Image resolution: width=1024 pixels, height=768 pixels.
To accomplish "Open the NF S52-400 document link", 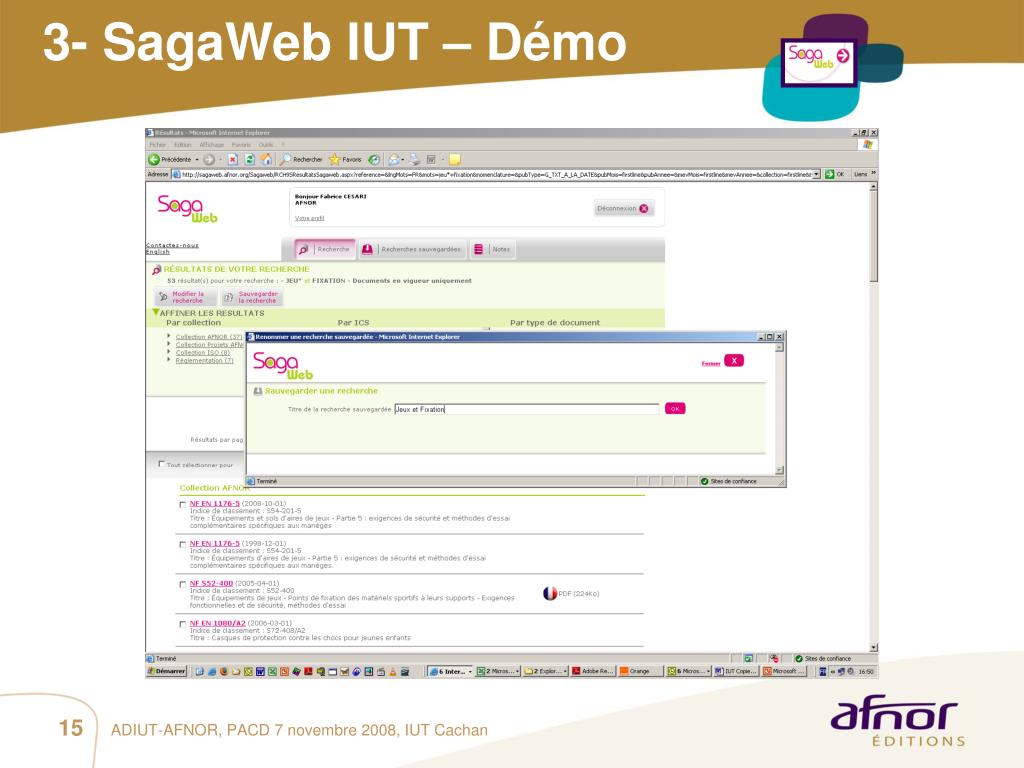I will point(211,583).
